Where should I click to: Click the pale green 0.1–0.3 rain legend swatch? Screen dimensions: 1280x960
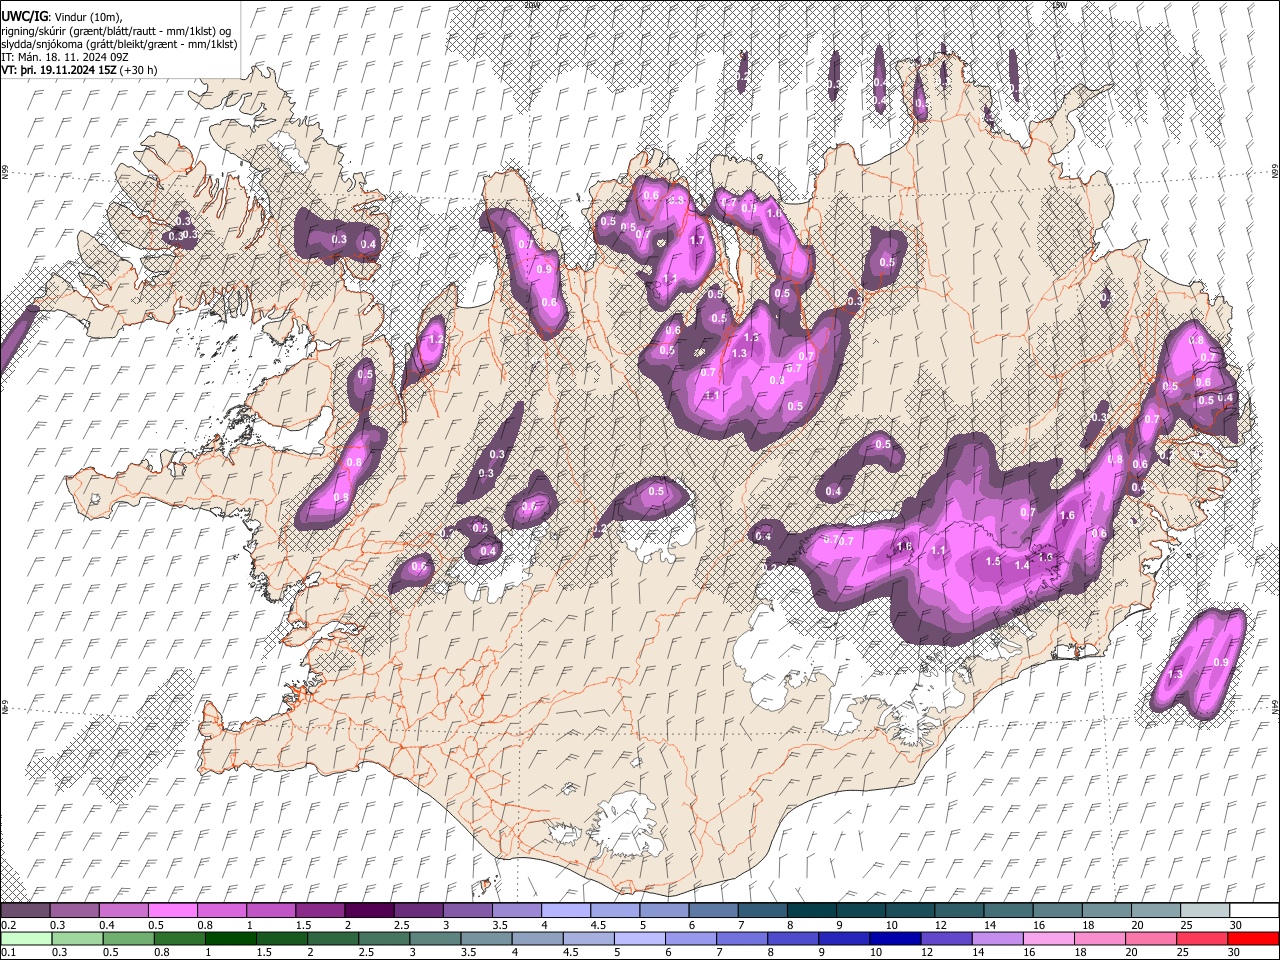coord(25,938)
